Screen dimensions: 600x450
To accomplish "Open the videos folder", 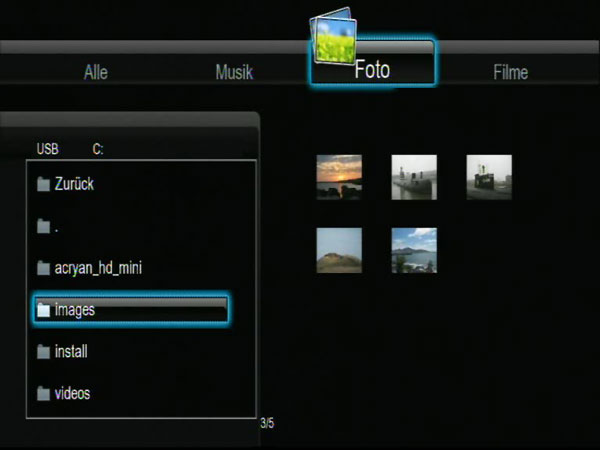I will point(72,393).
